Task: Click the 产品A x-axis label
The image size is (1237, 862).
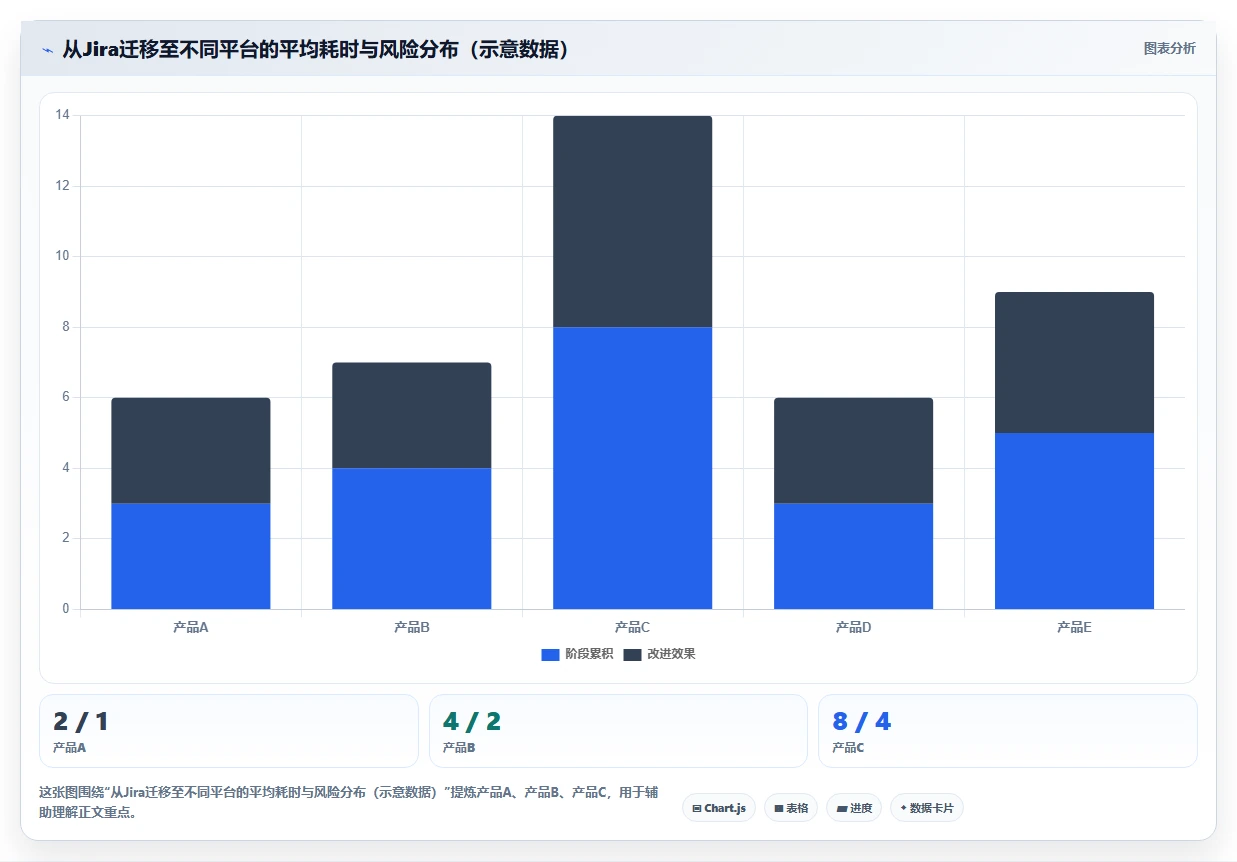Action: 191,627
